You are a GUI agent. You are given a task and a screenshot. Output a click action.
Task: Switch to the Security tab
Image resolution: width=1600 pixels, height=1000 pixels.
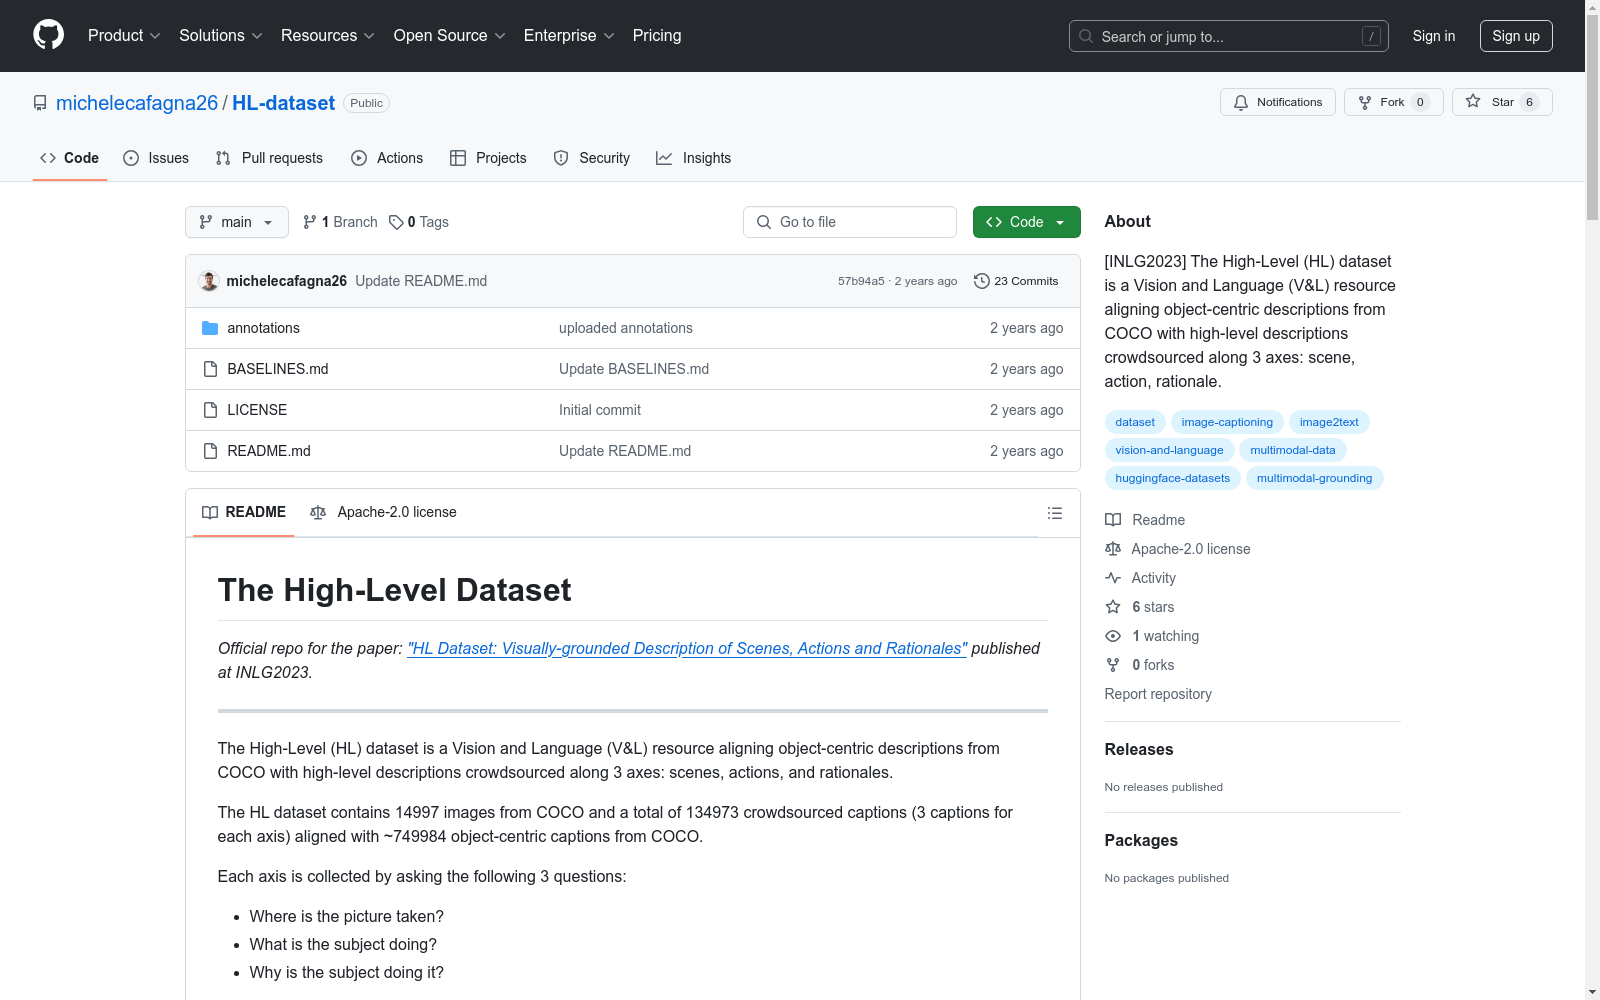tap(592, 158)
